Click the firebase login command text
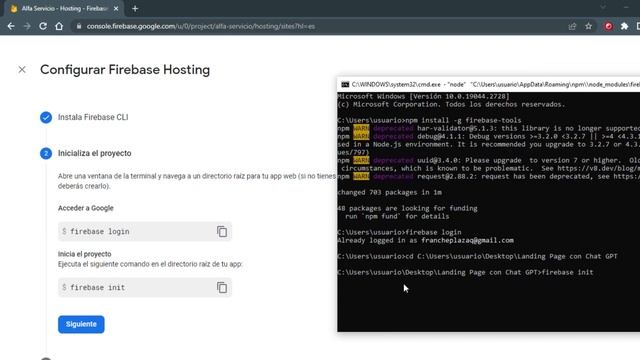Viewport: 640px width, 360px height. (x=100, y=231)
